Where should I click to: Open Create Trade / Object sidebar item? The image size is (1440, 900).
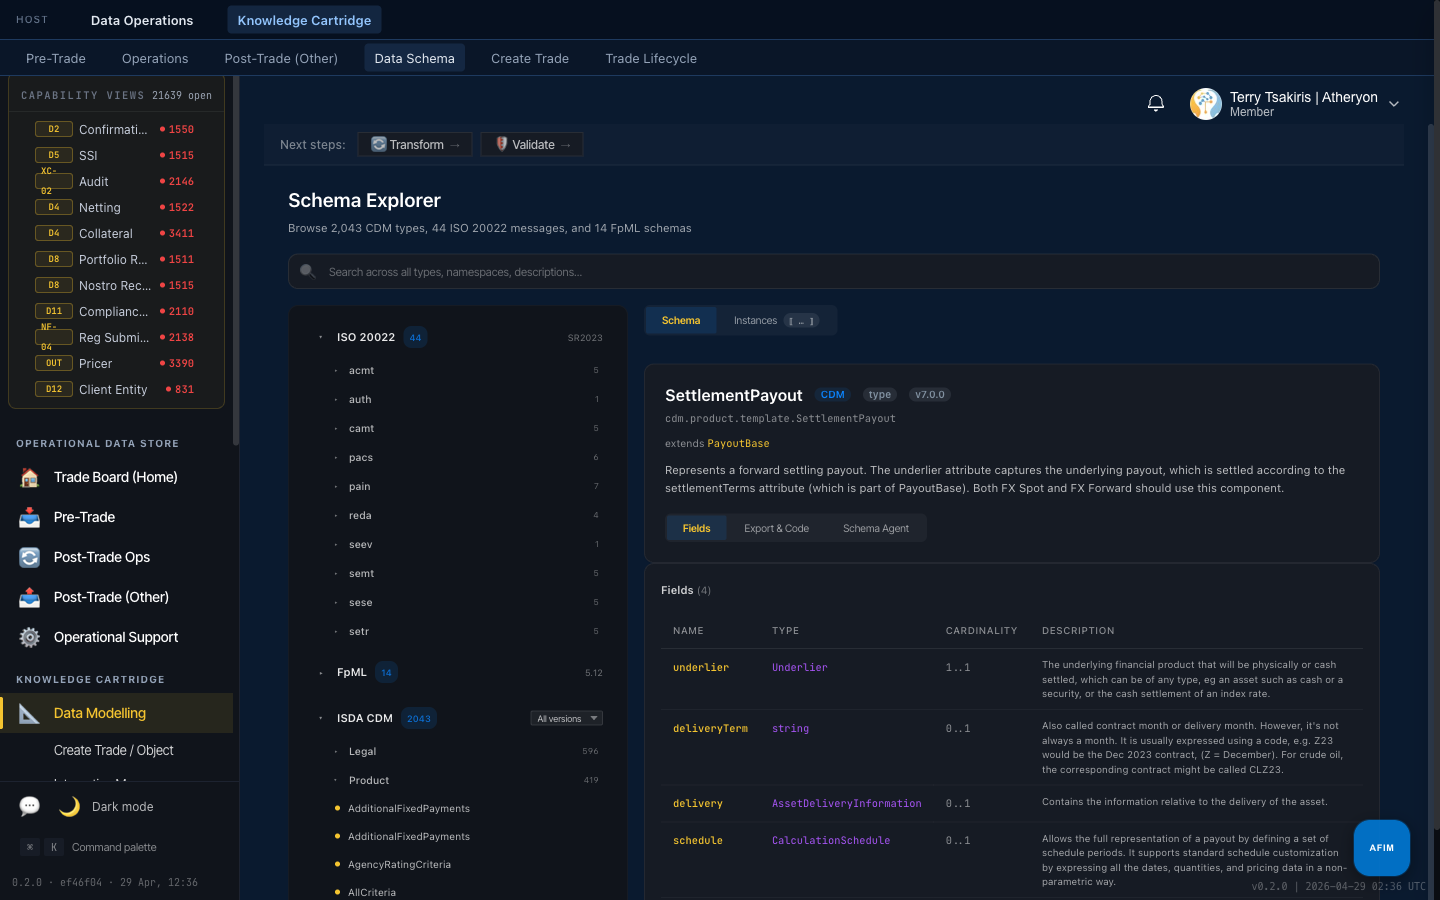click(x=116, y=750)
